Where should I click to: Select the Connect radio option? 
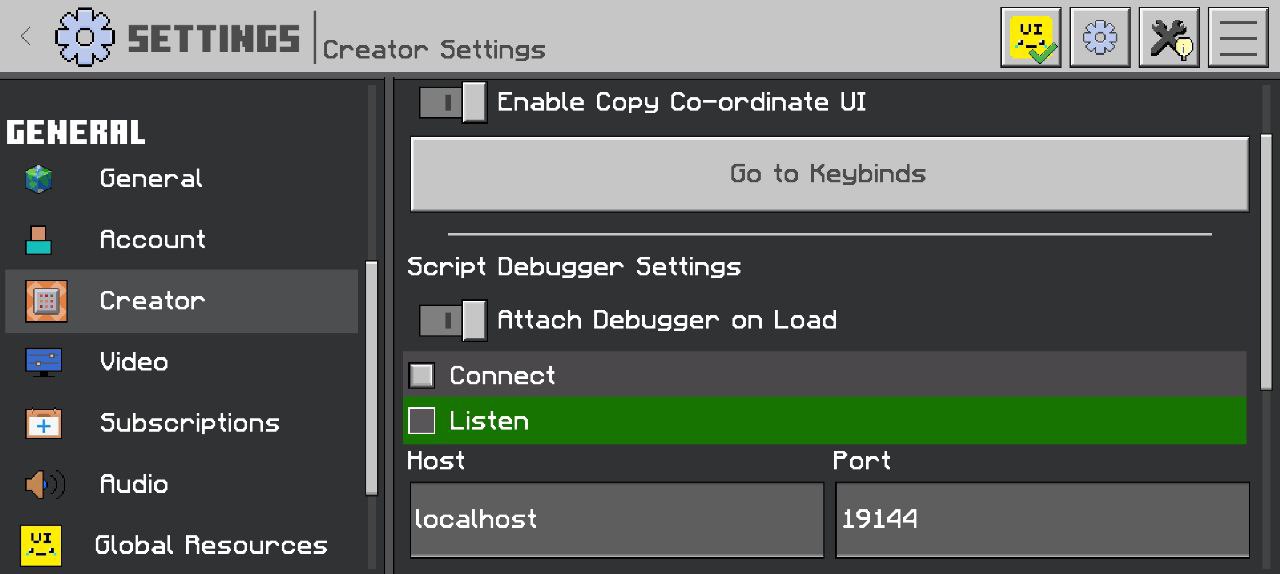tap(422, 375)
